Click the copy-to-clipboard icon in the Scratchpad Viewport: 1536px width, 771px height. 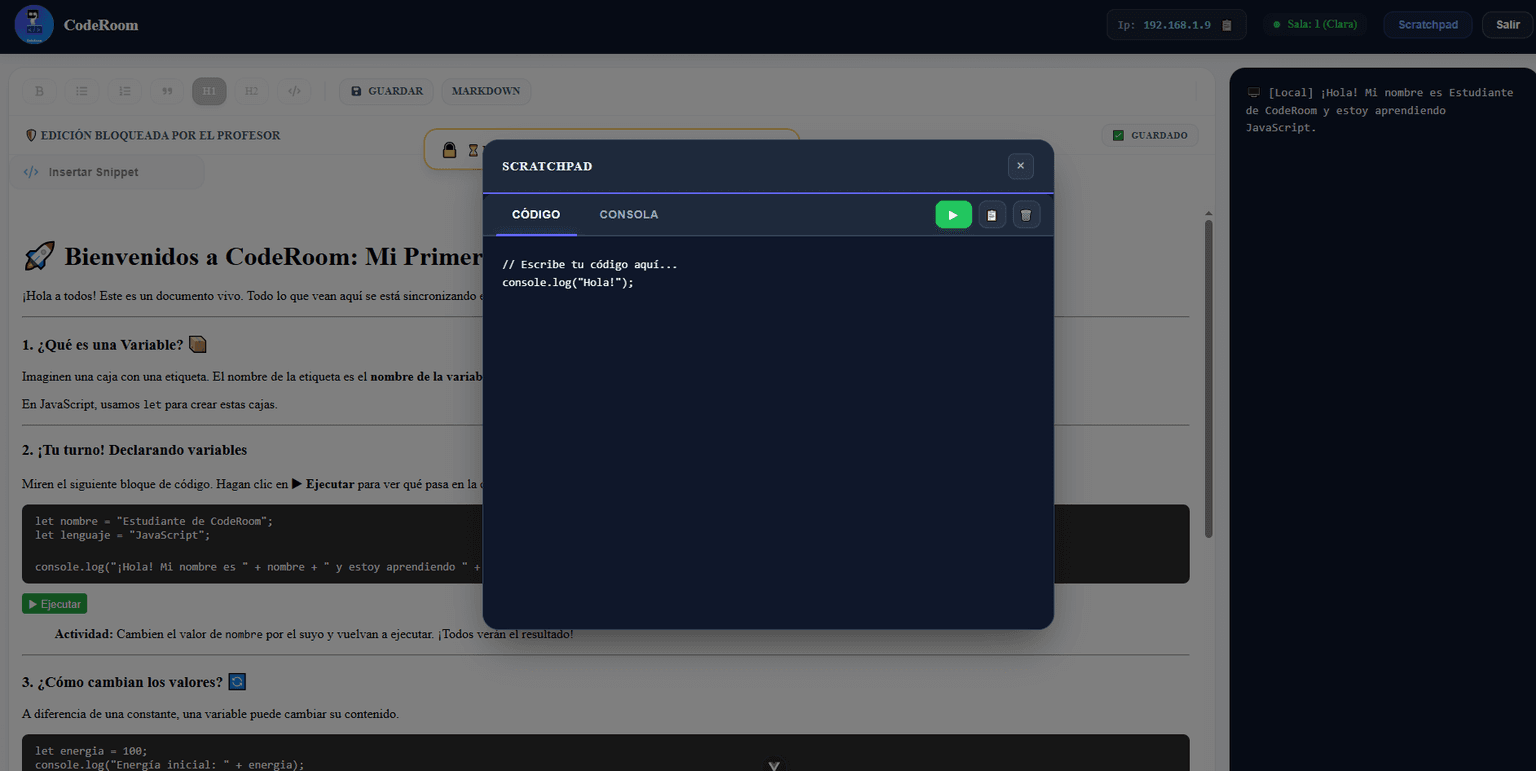tap(991, 214)
